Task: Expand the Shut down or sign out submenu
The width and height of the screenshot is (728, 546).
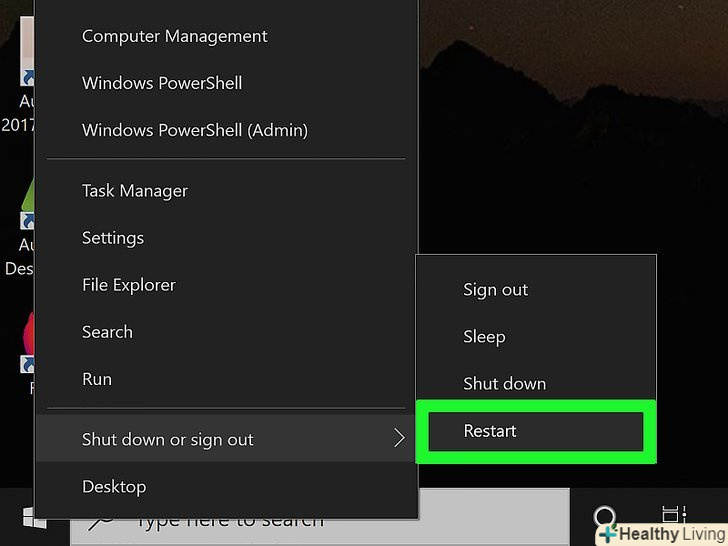Action: pyautogui.click(x=226, y=440)
